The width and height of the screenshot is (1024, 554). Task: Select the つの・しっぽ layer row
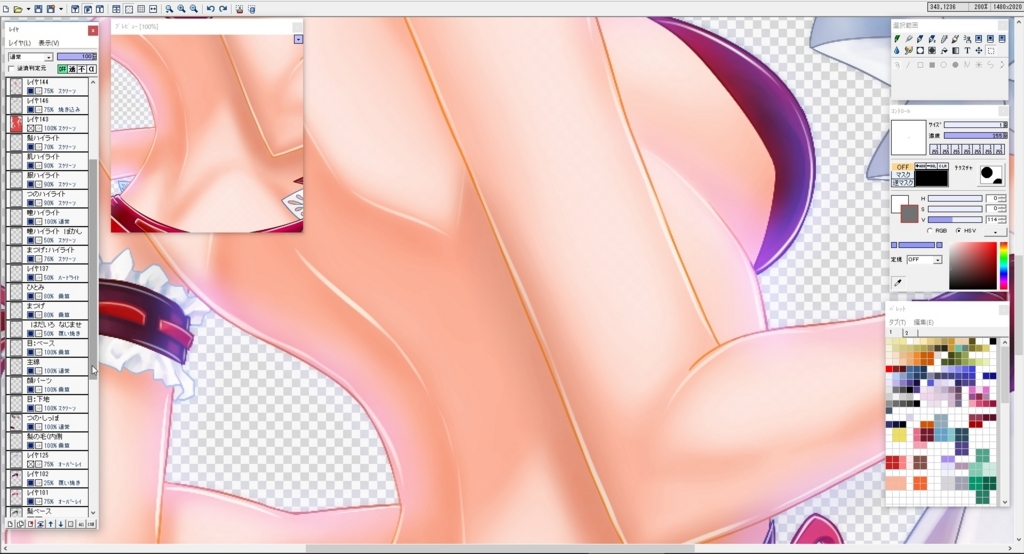point(47,422)
